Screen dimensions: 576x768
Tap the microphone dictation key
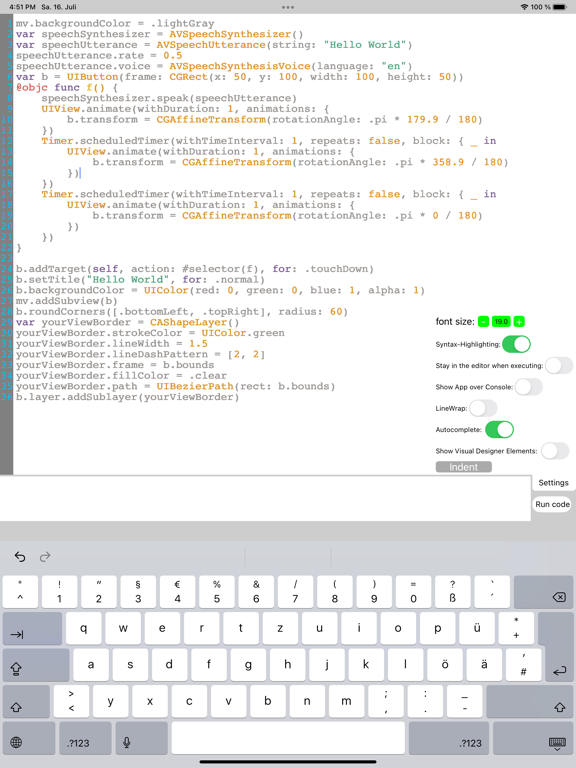click(x=142, y=738)
